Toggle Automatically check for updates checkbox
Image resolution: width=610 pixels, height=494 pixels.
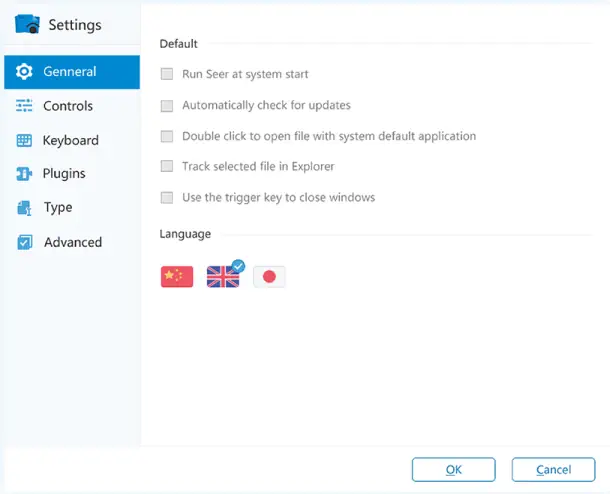(167, 105)
